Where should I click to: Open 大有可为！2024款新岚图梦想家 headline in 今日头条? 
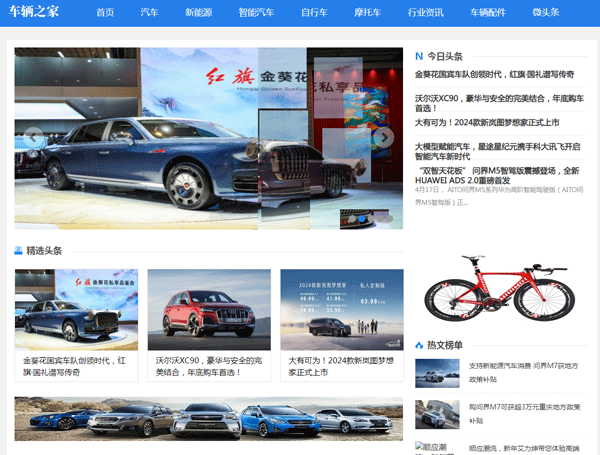(x=487, y=122)
